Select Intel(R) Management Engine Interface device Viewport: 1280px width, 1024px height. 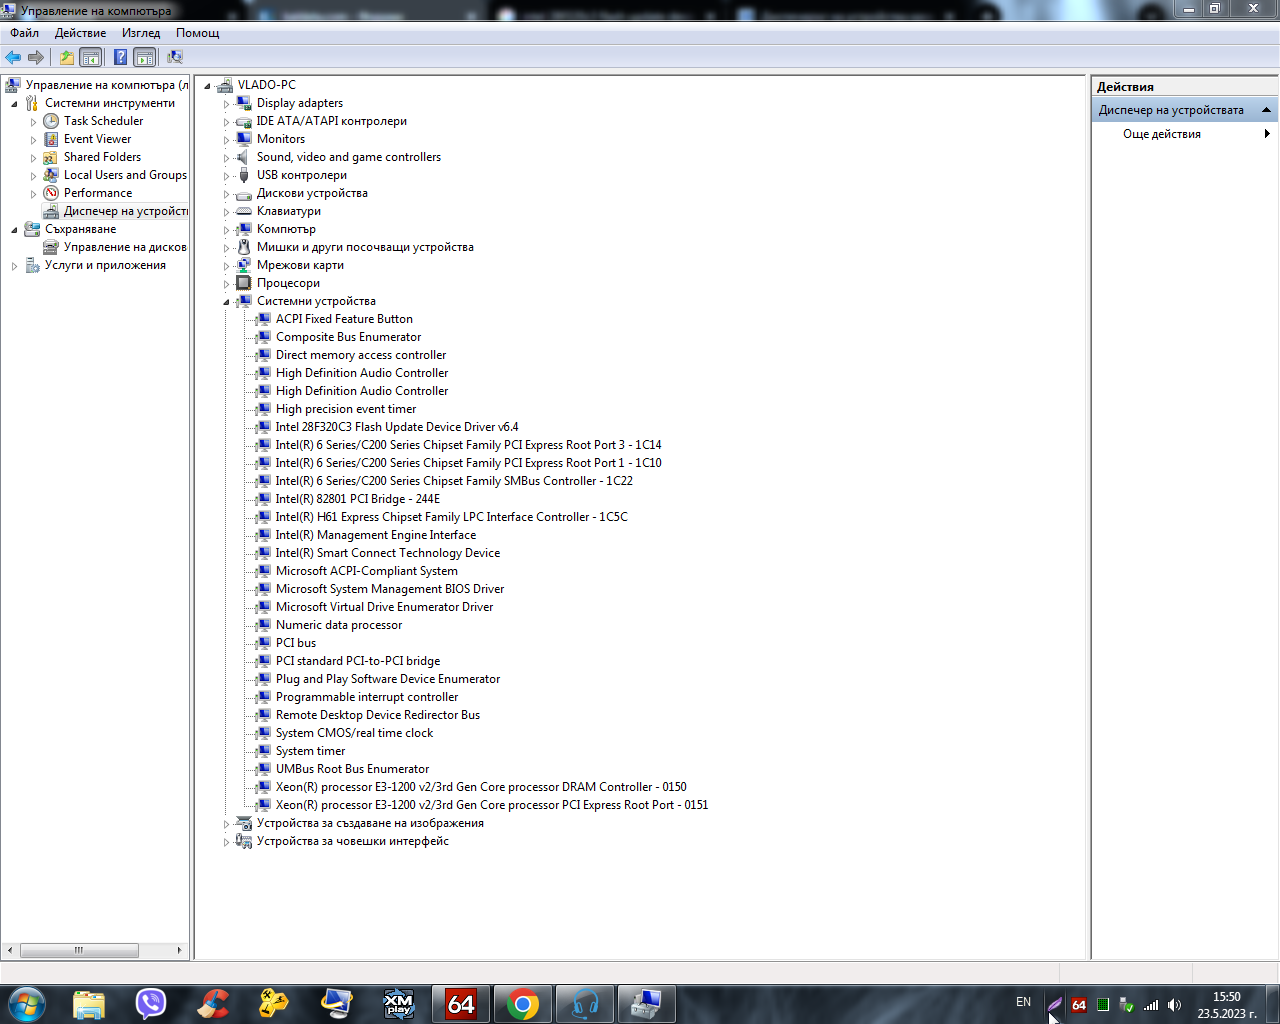tap(375, 535)
